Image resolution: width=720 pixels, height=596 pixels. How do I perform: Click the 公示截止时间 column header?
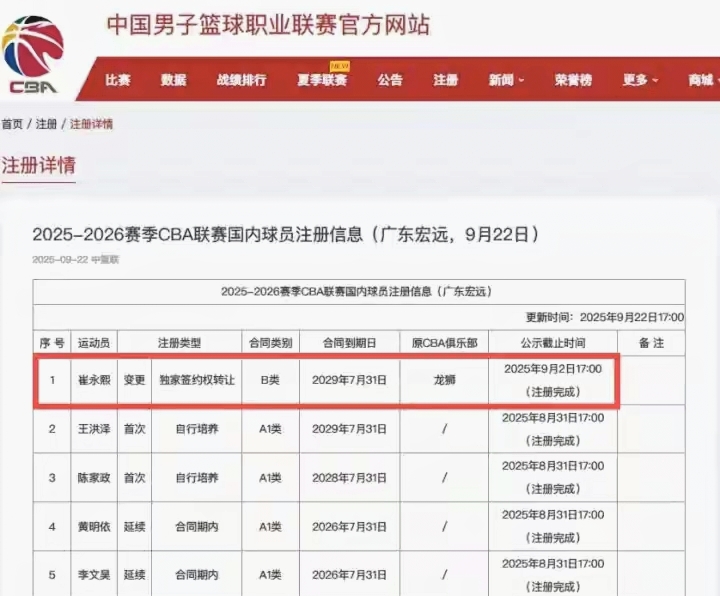pos(553,343)
